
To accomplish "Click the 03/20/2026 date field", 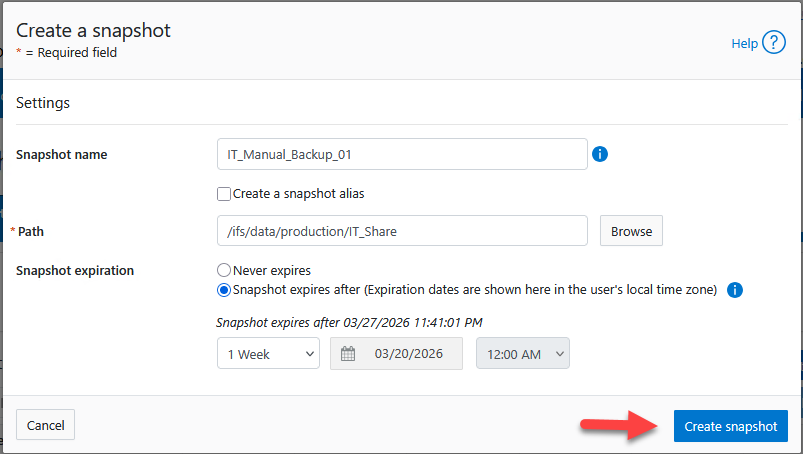I will coord(396,353).
